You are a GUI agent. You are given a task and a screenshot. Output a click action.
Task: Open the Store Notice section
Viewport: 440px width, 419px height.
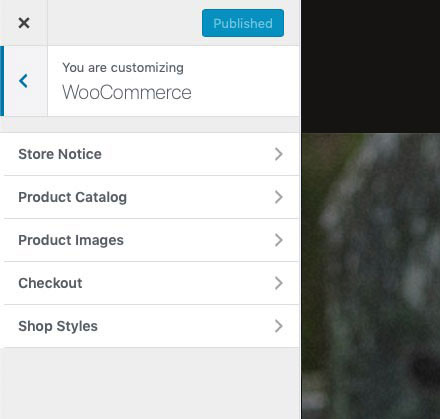click(150, 154)
